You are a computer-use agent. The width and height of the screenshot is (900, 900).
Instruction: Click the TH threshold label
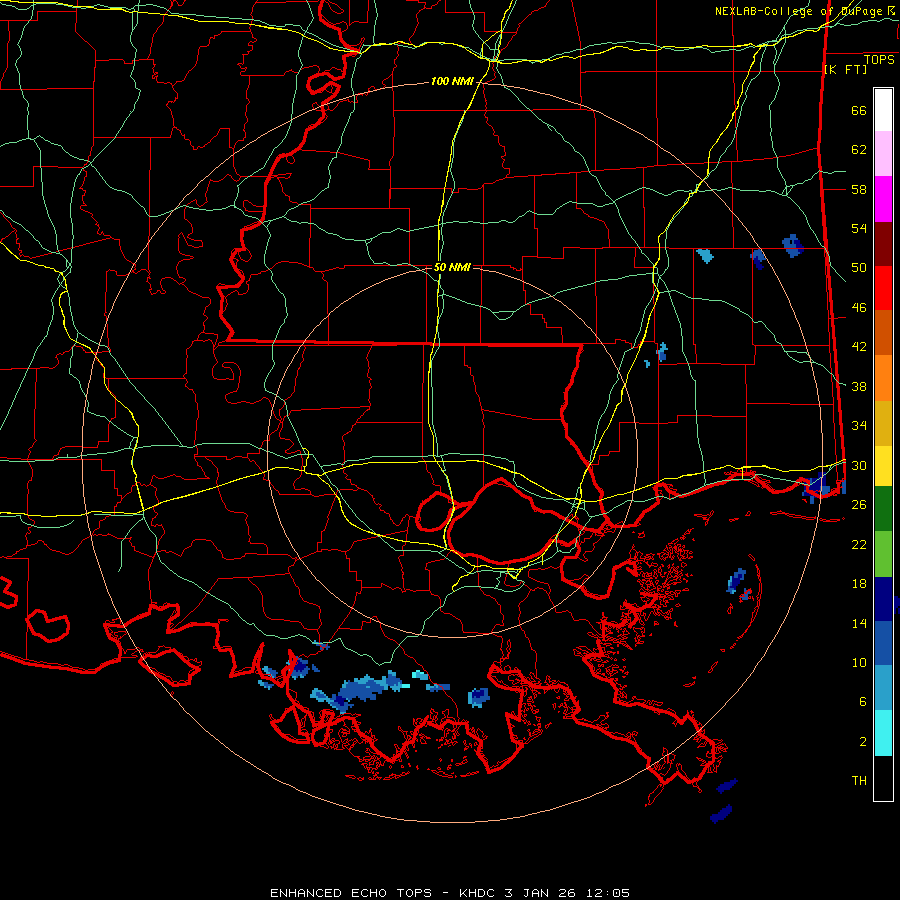859,781
